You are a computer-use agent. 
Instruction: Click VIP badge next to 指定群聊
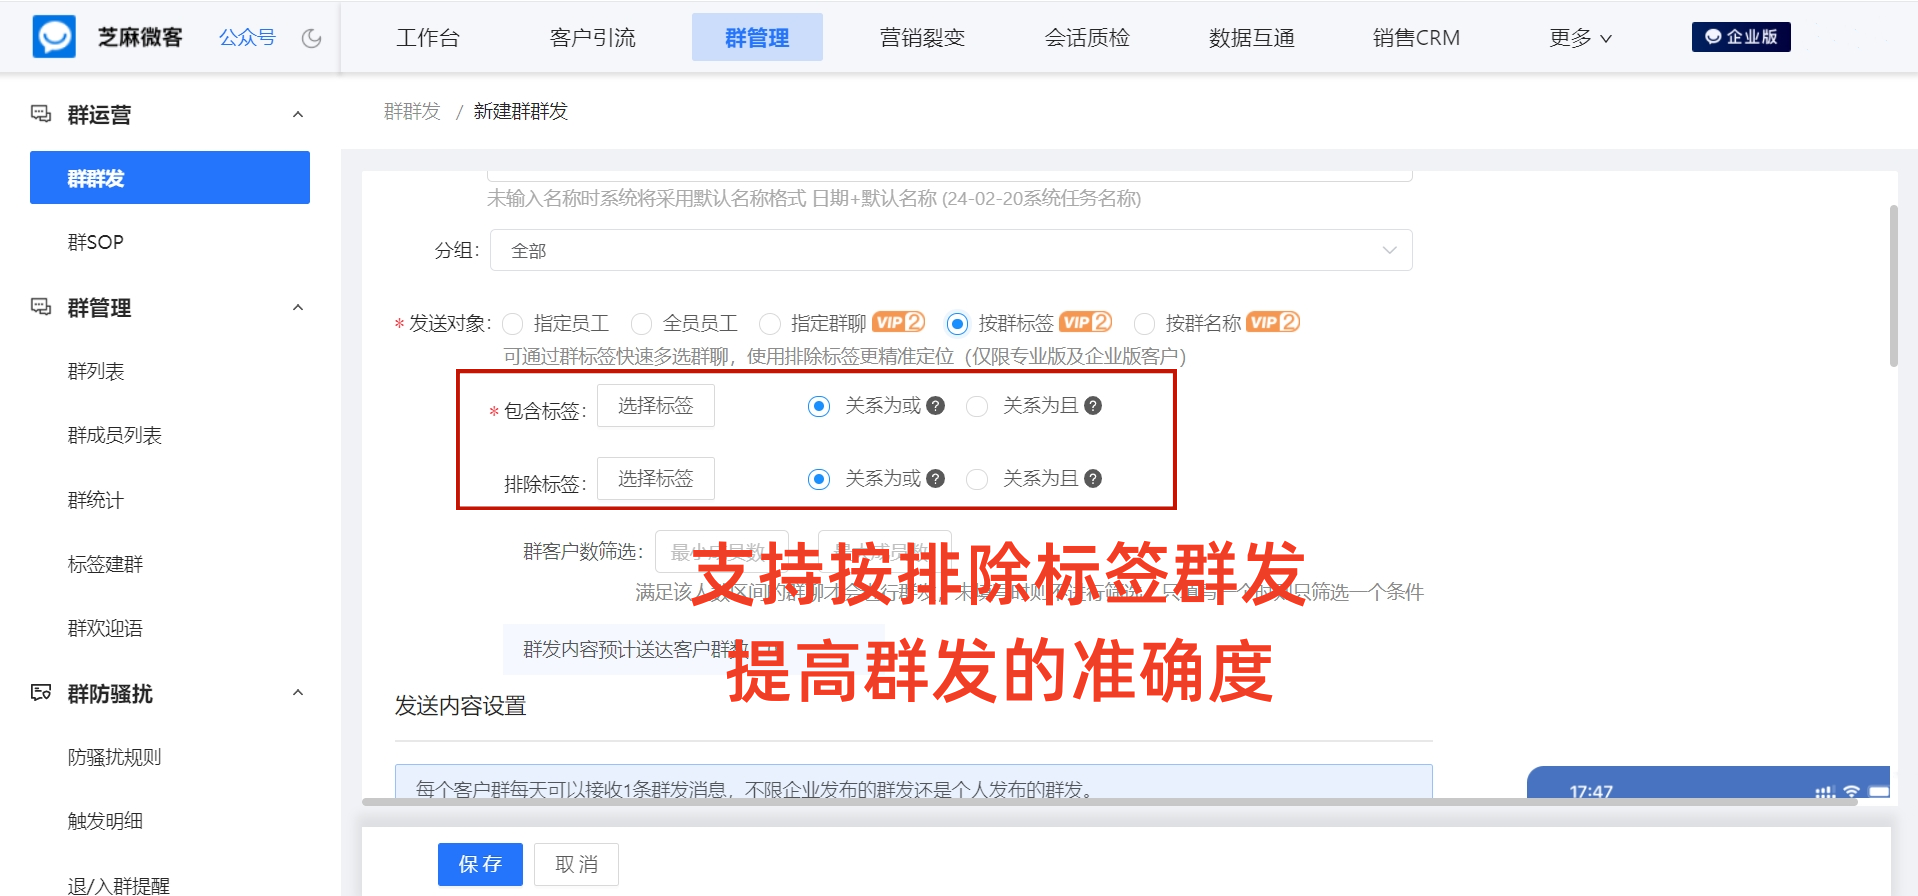(898, 322)
